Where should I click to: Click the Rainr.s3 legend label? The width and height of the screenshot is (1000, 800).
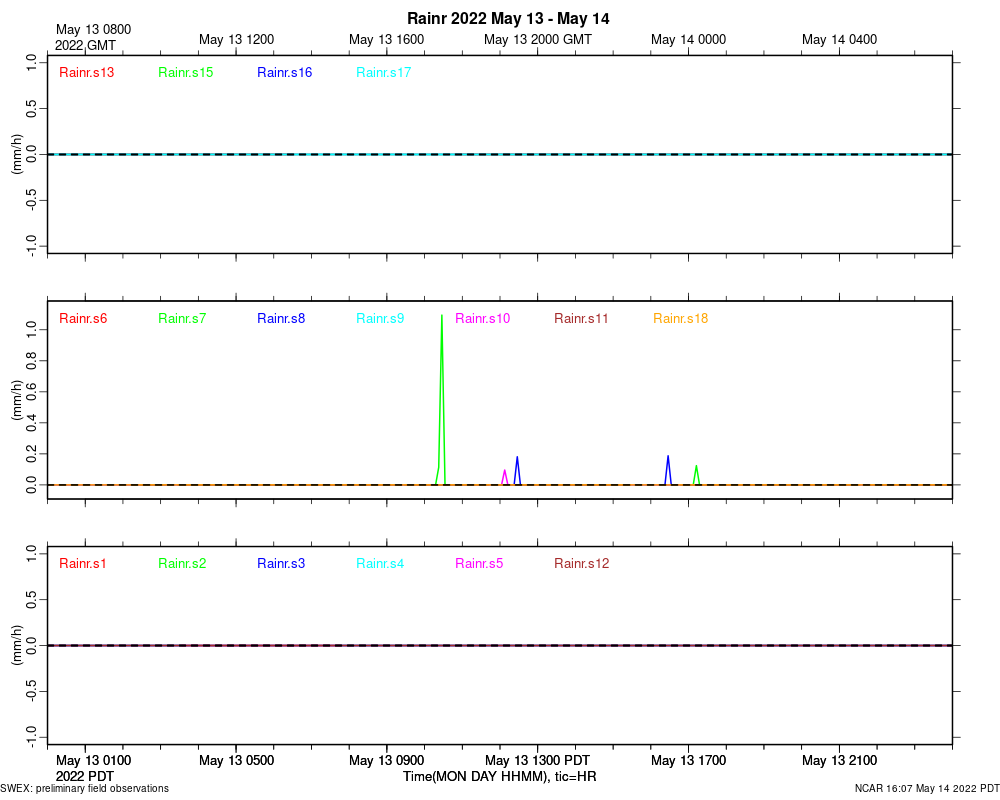(281, 563)
